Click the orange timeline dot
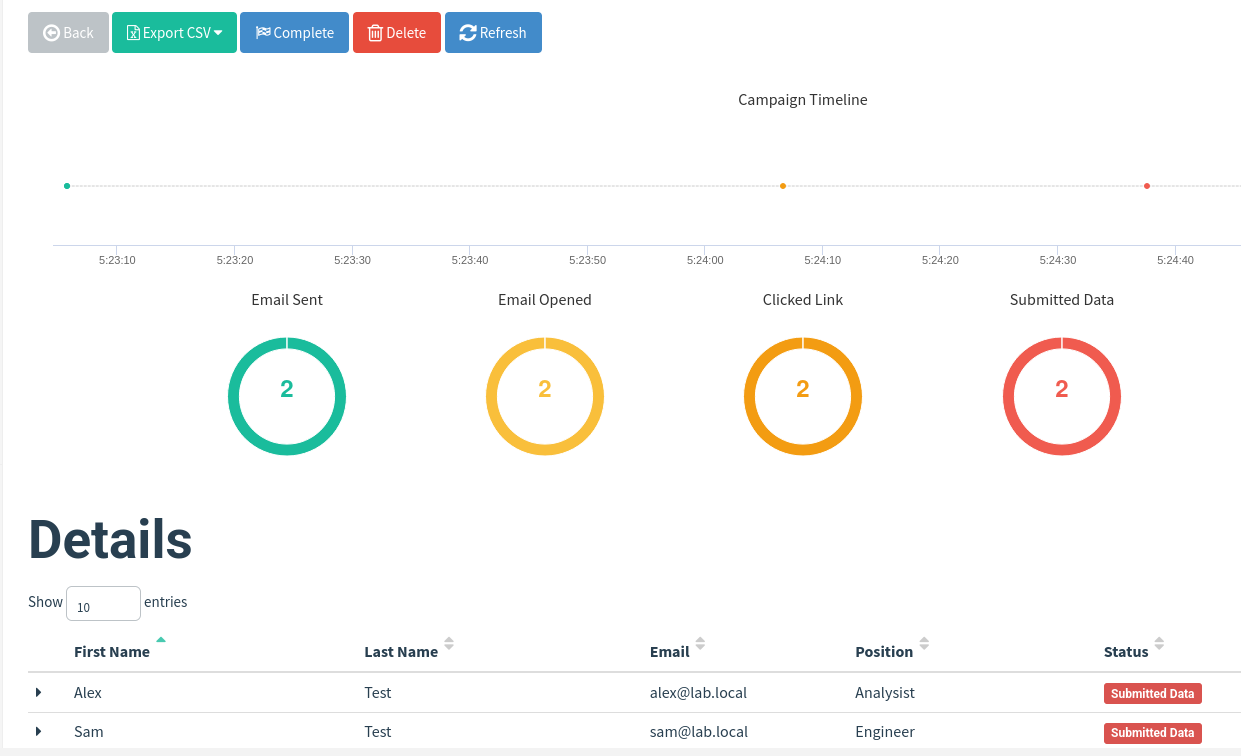Viewport: 1241px width, 756px height. click(783, 186)
